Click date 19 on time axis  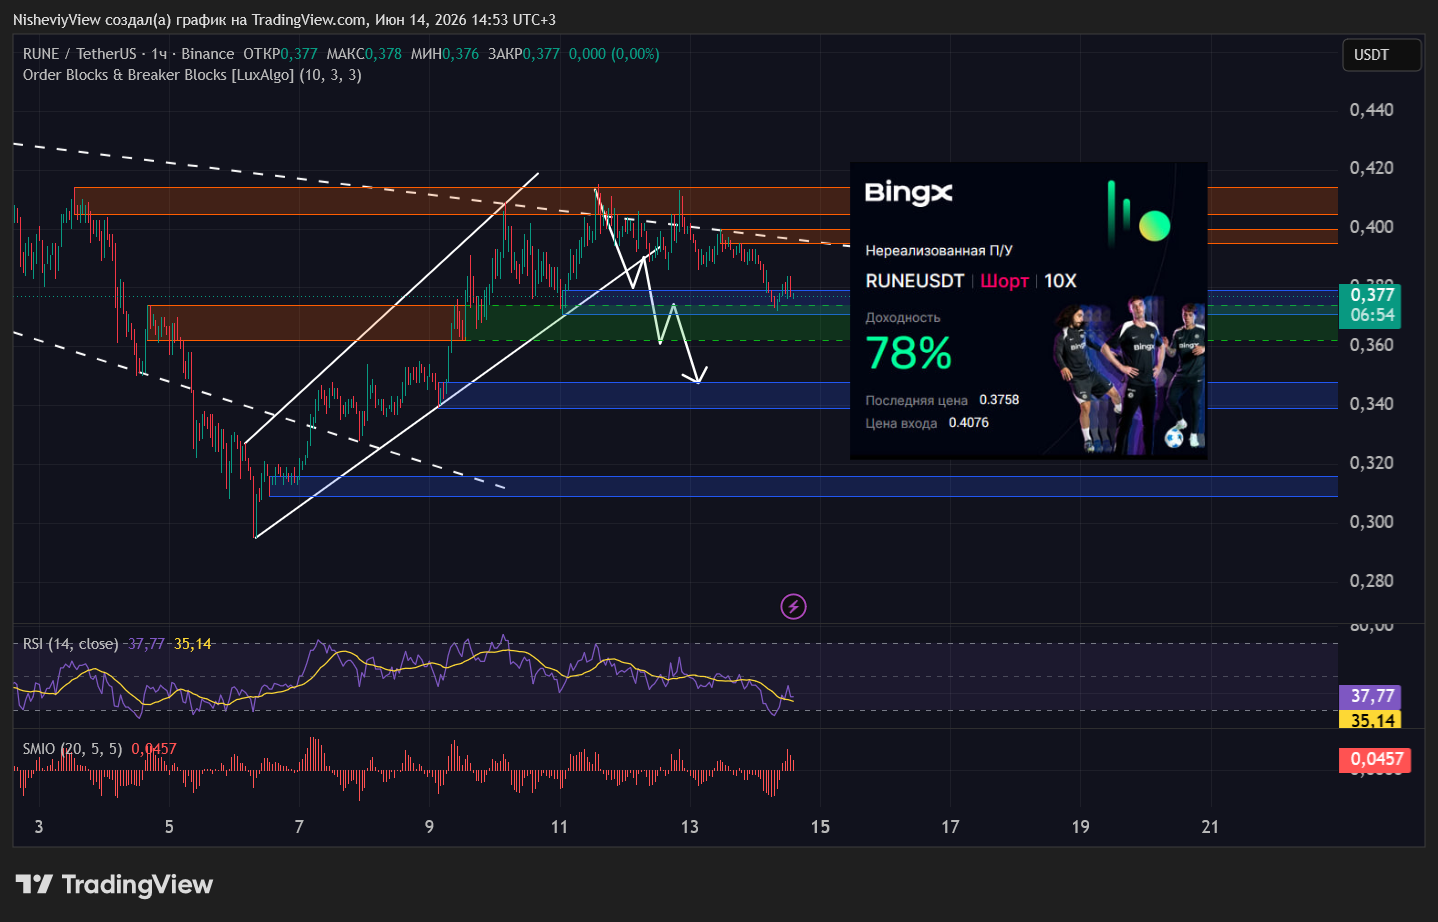[1080, 827]
